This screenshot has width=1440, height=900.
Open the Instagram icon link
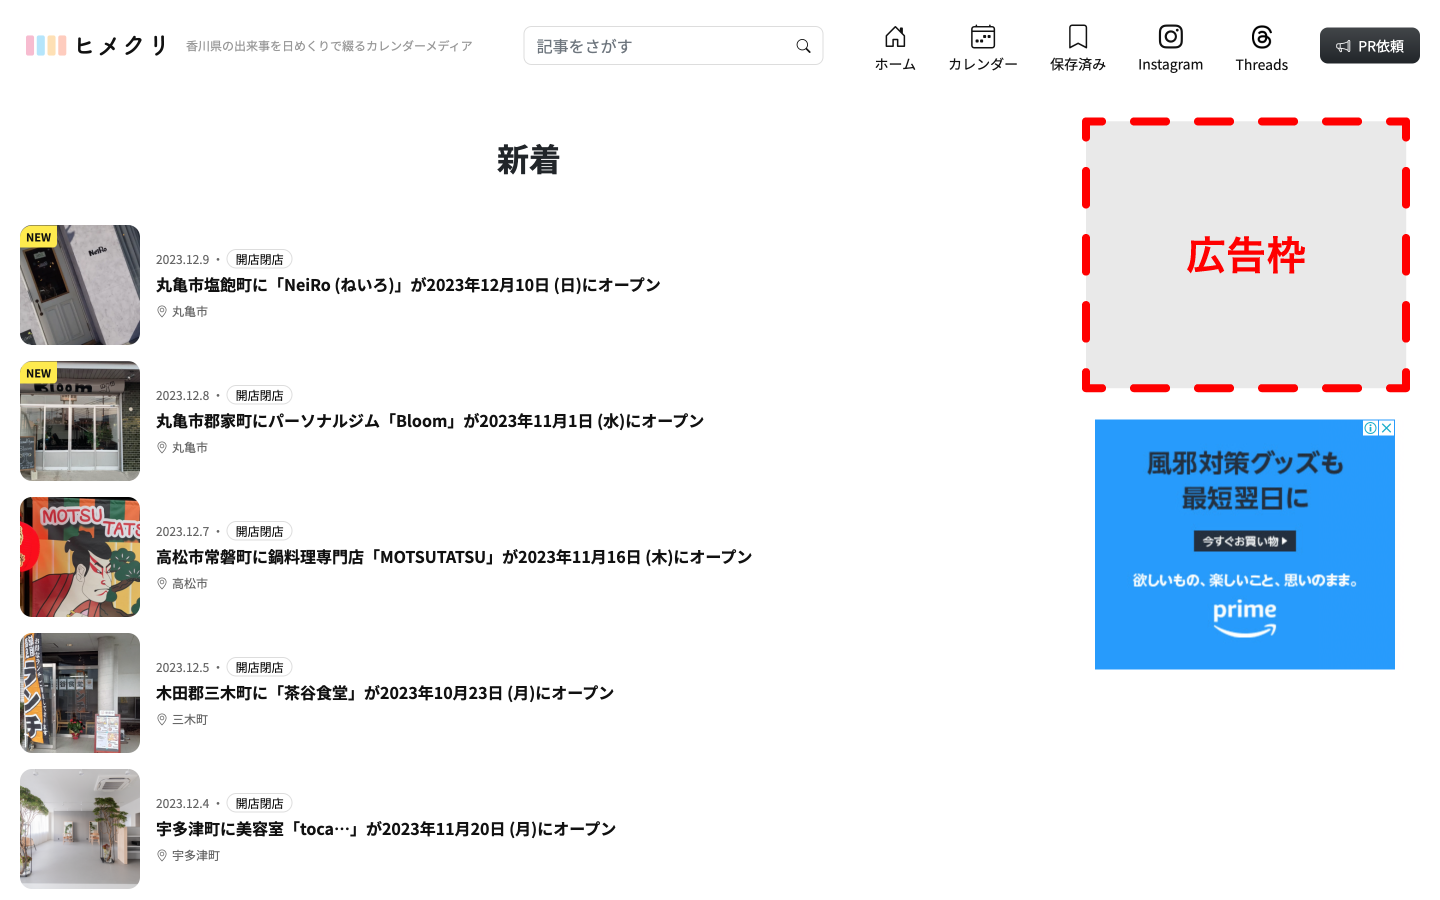click(1170, 37)
